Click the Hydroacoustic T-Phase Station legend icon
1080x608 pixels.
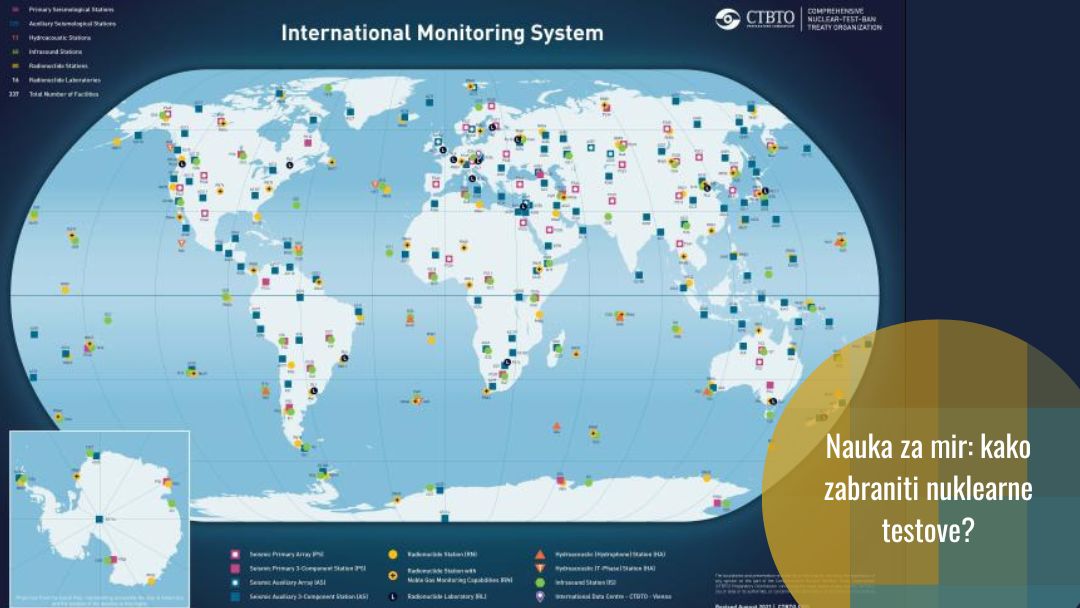540,569
